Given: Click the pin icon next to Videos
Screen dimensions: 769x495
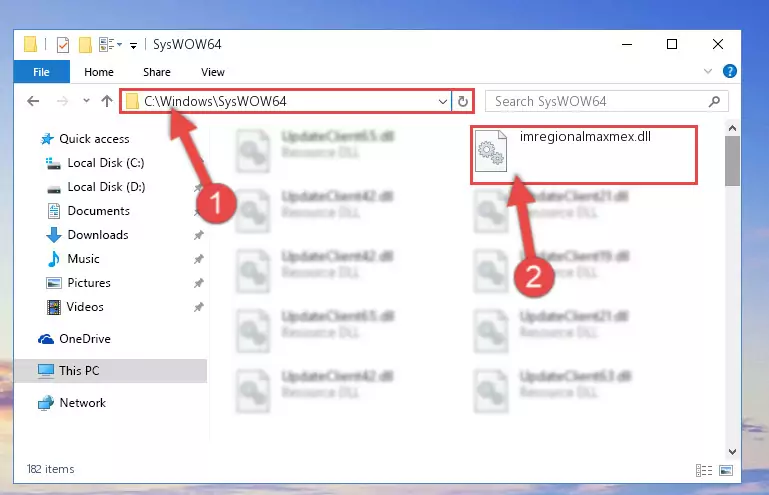Looking at the screenshot, I should coord(199,307).
